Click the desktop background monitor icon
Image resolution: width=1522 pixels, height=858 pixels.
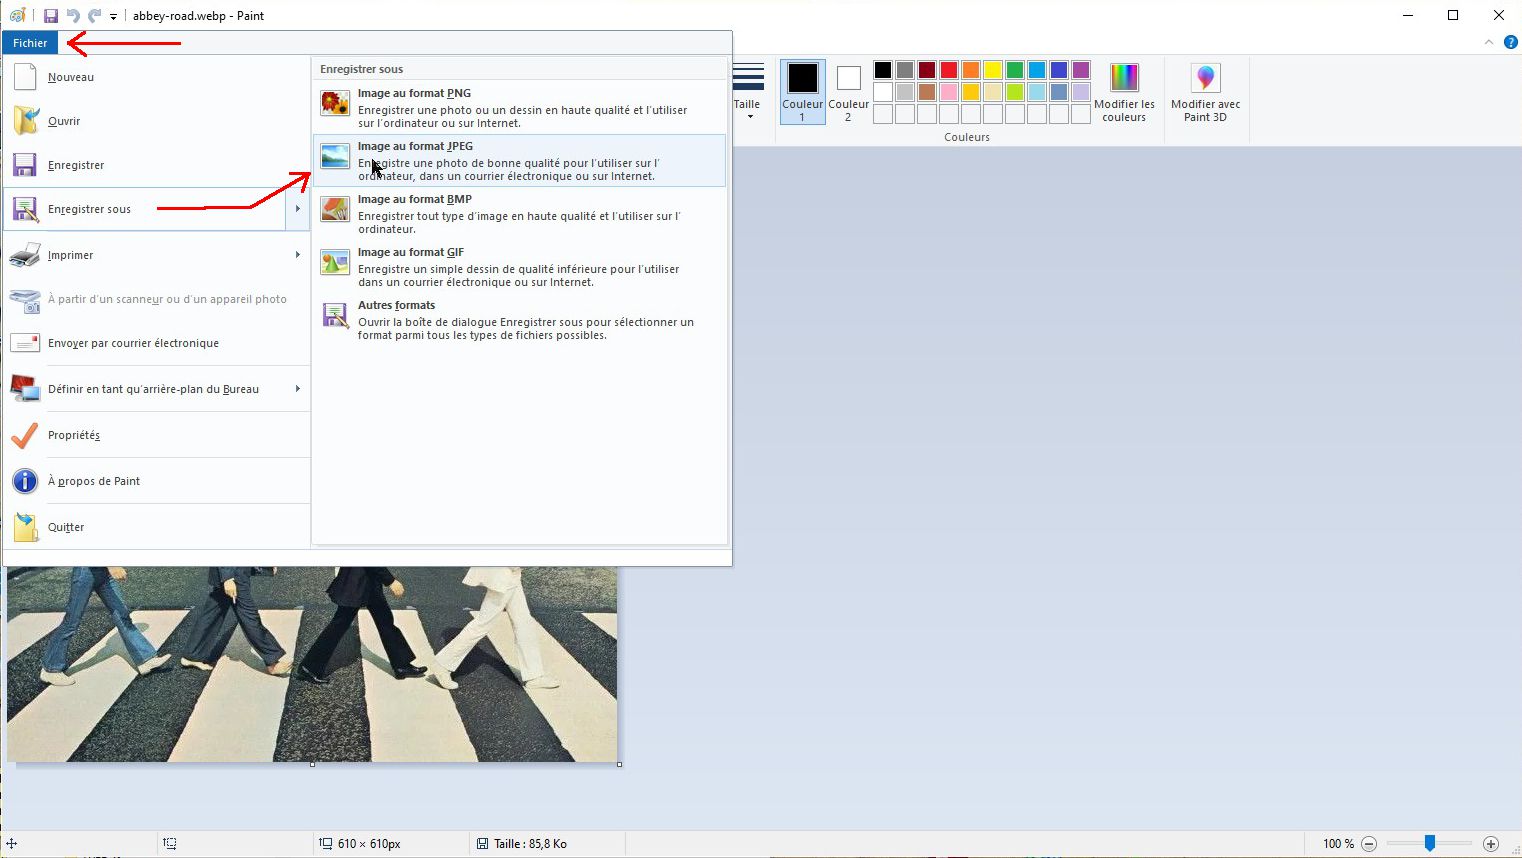click(x=25, y=389)
